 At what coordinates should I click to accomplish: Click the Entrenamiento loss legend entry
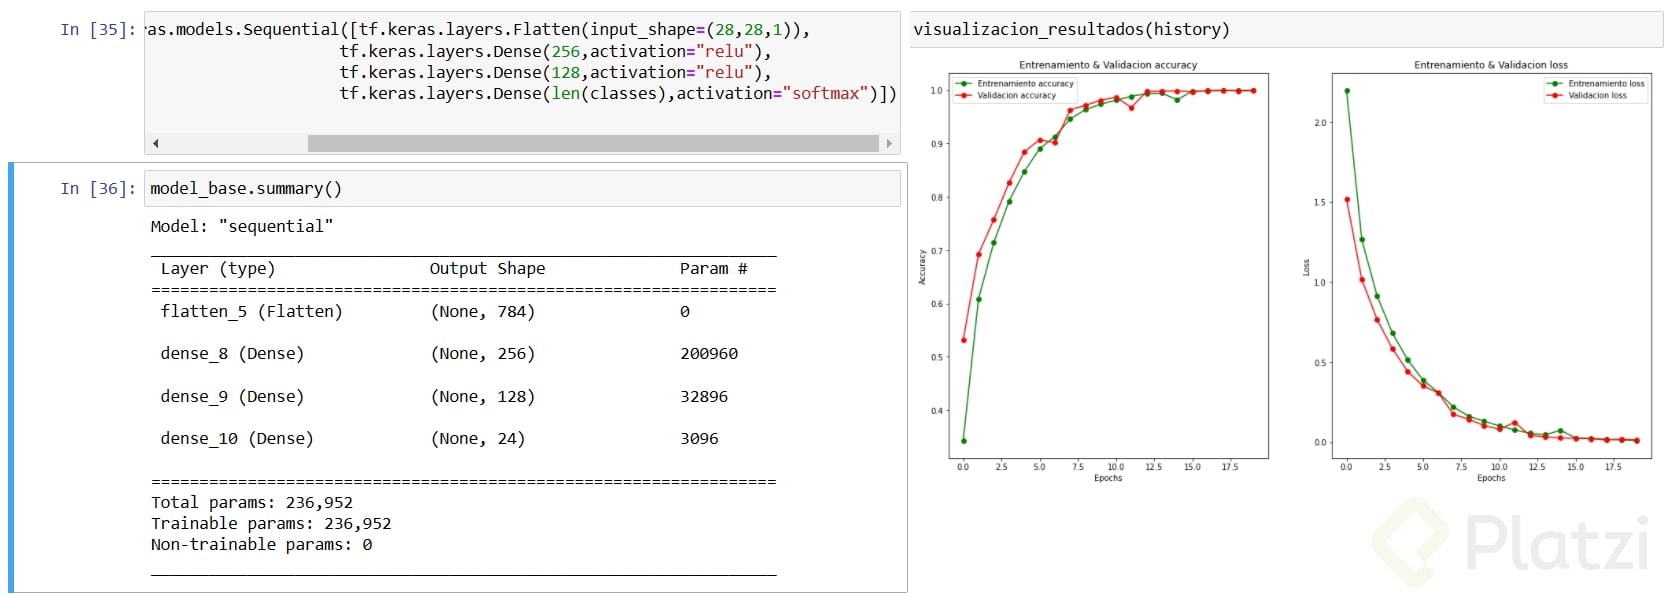[1595, 84]
